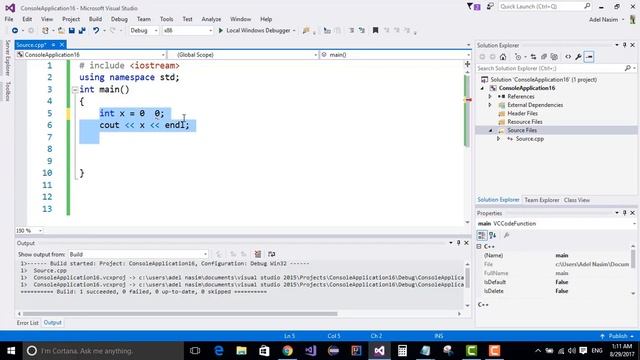This screenshot has height=360, width=640.
Task: Click the Save All toolbar icon
Action: coord(82,30)
